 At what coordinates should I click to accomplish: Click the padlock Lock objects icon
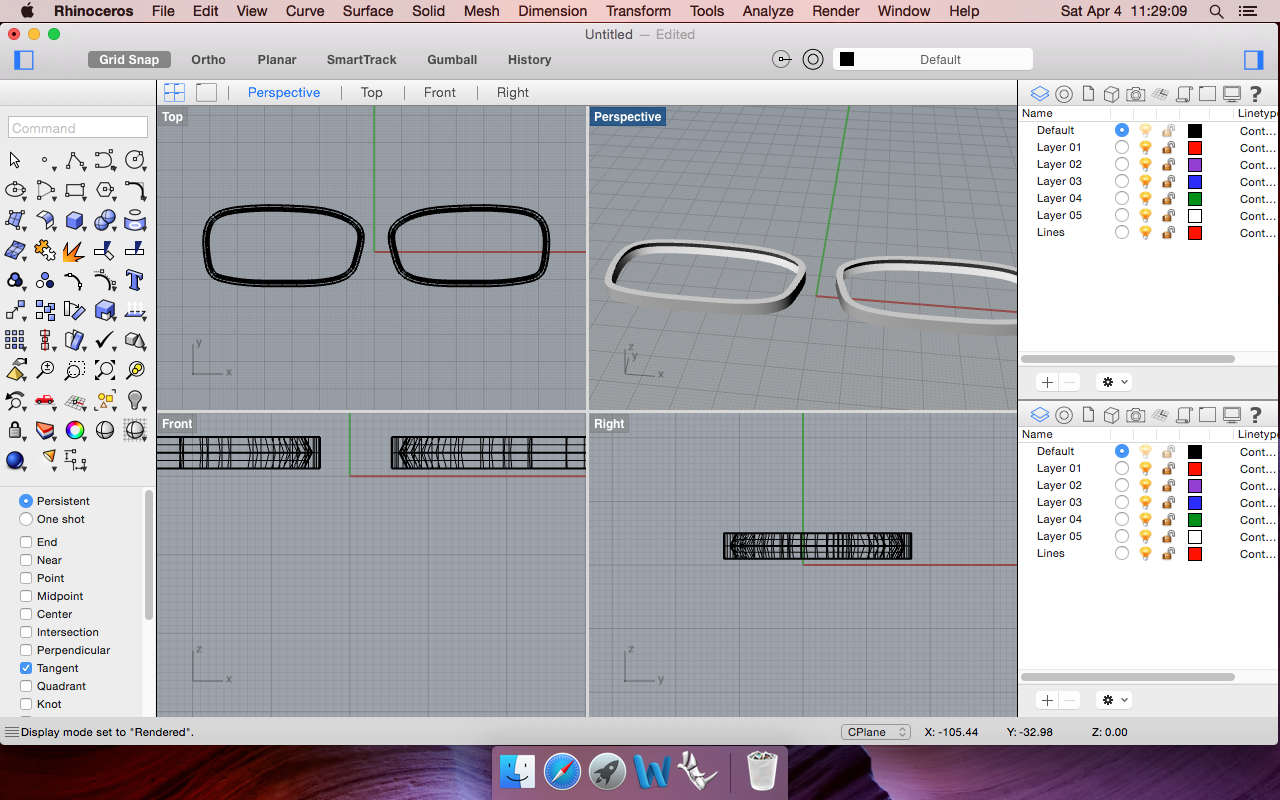pyautogui.click(x=15, y=430)
